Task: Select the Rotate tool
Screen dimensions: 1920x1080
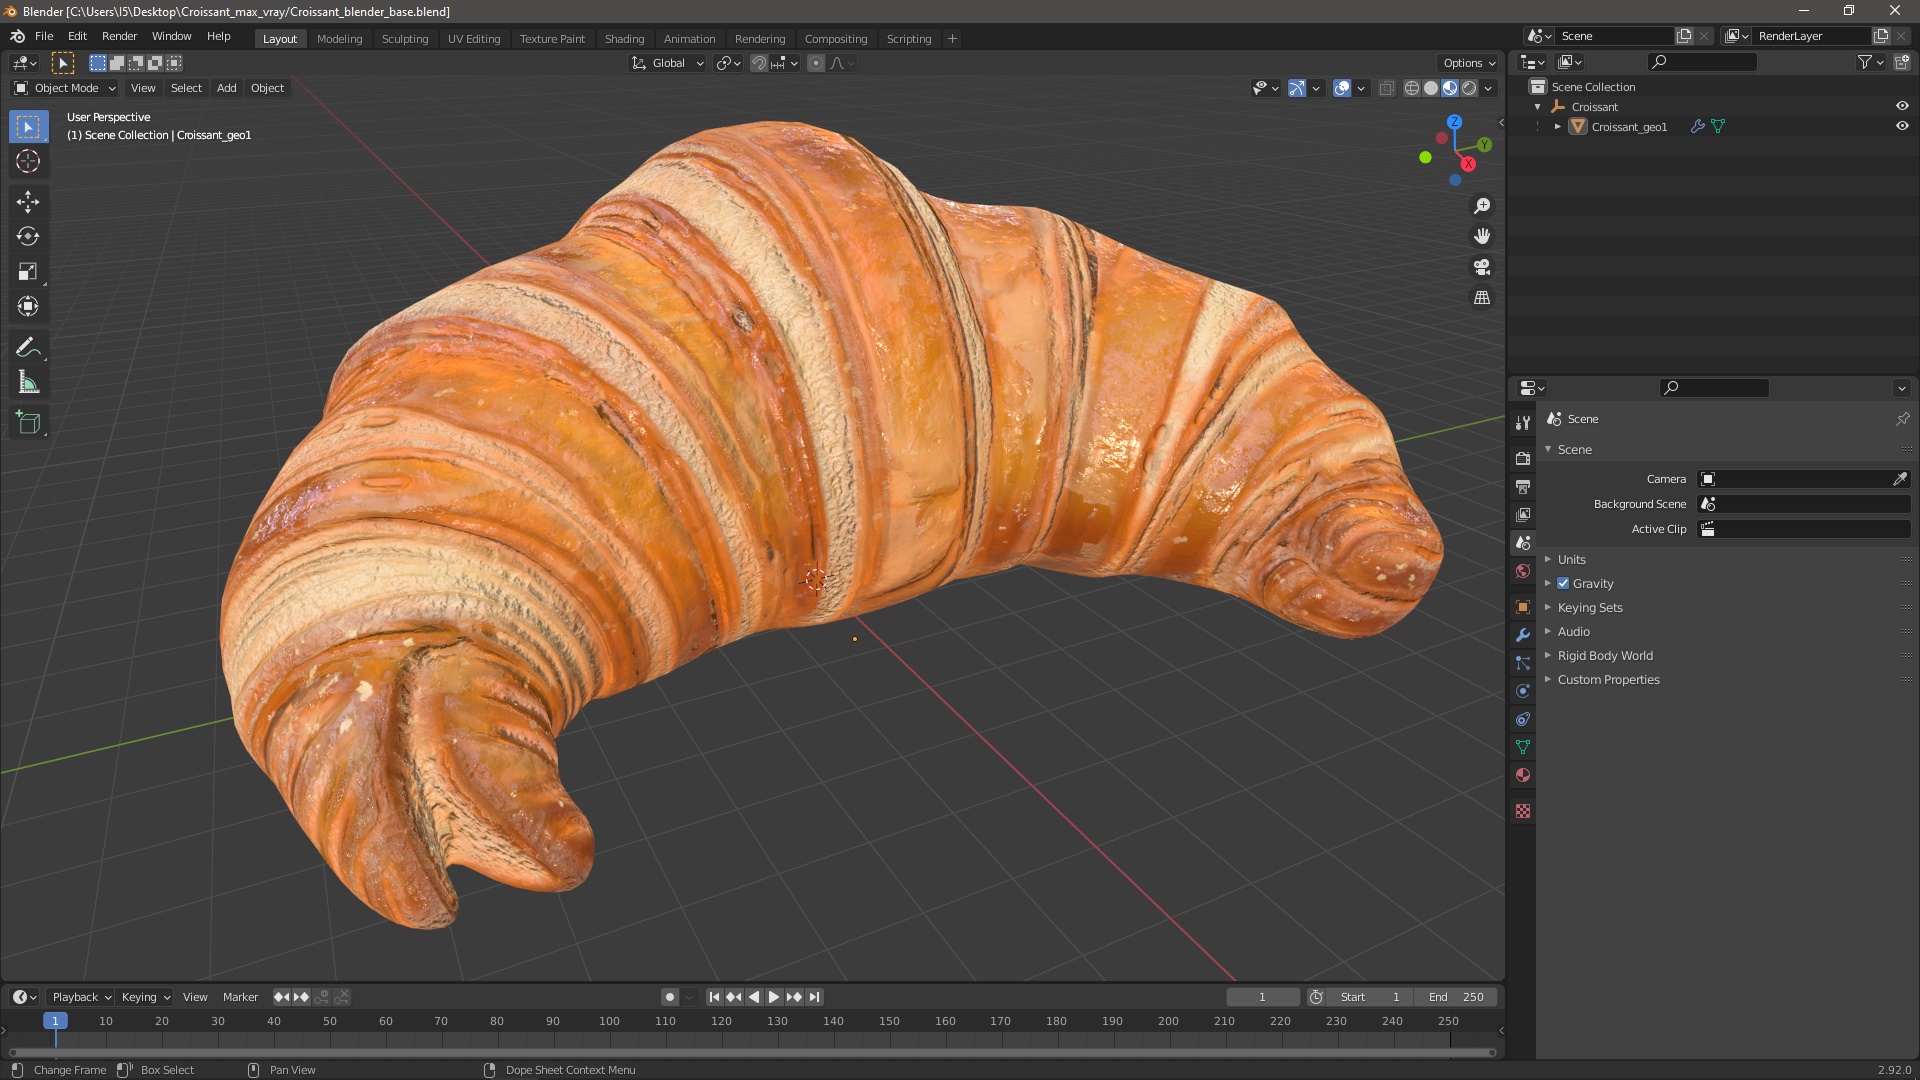Action: [28, 237]
